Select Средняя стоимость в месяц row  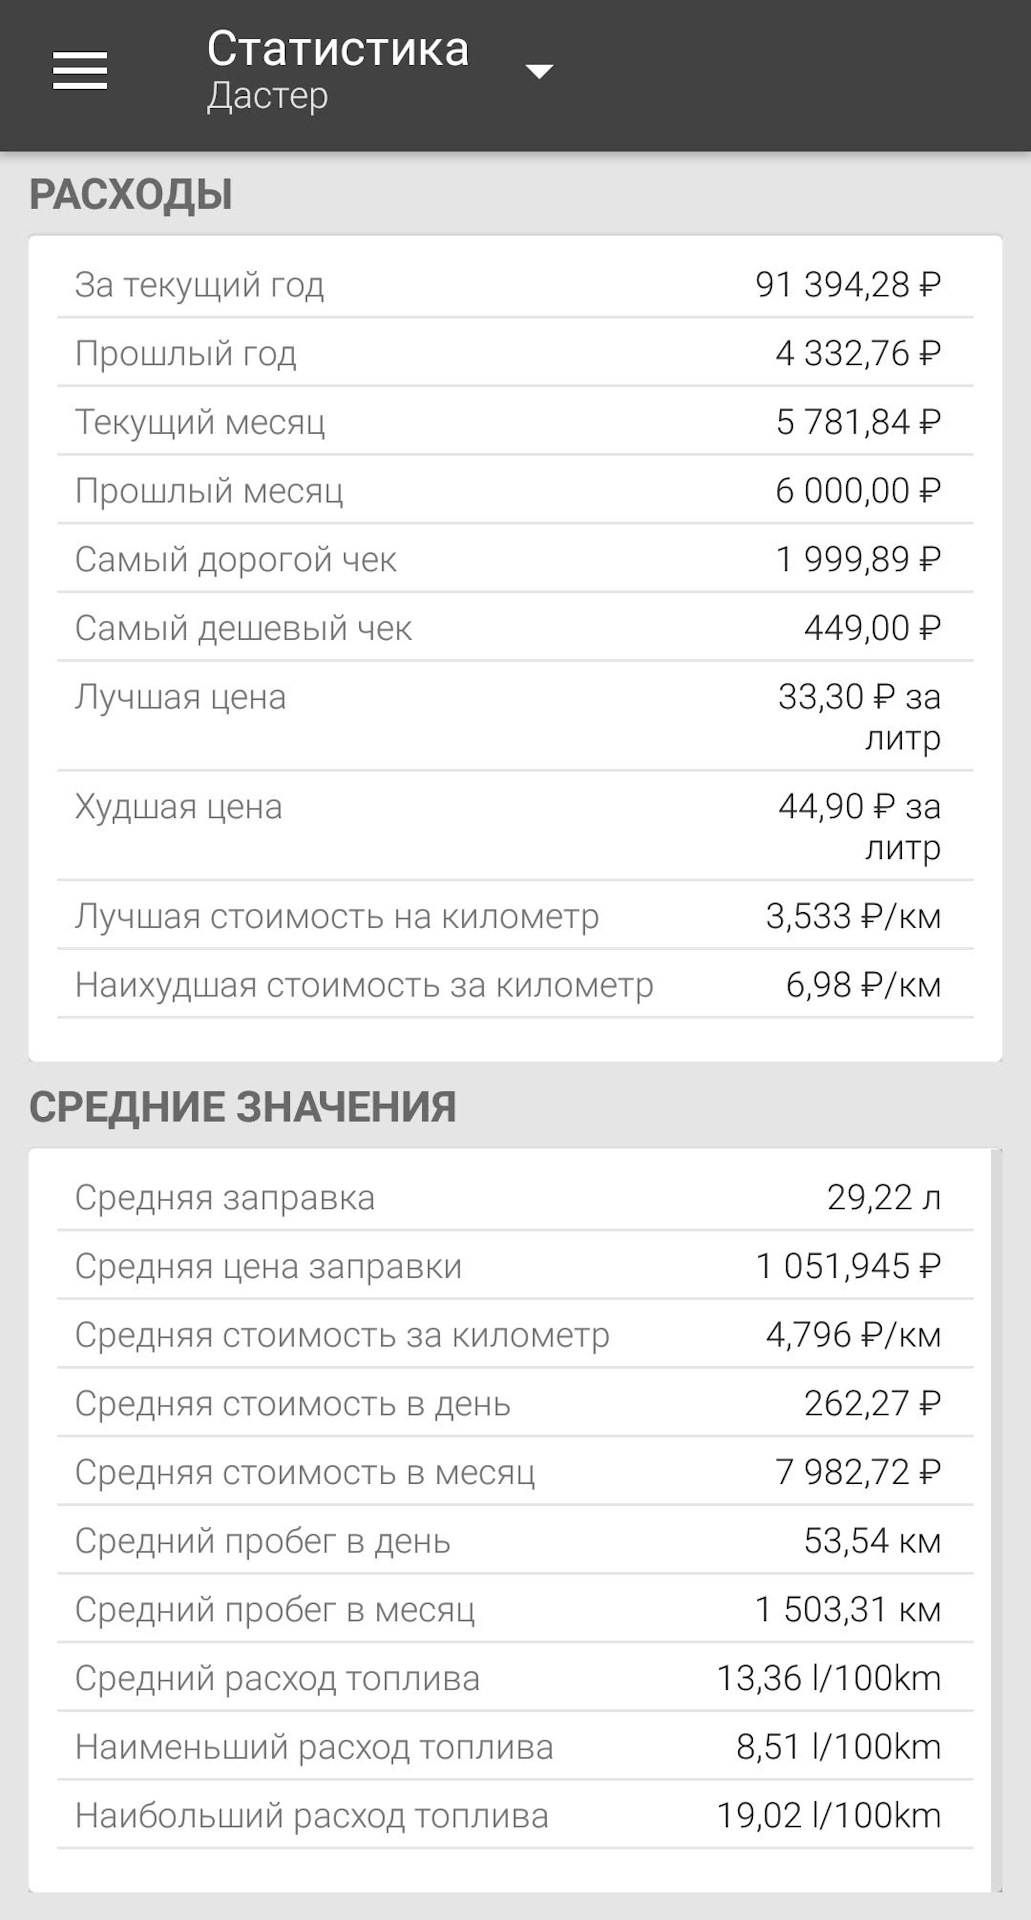(514, 1473)
